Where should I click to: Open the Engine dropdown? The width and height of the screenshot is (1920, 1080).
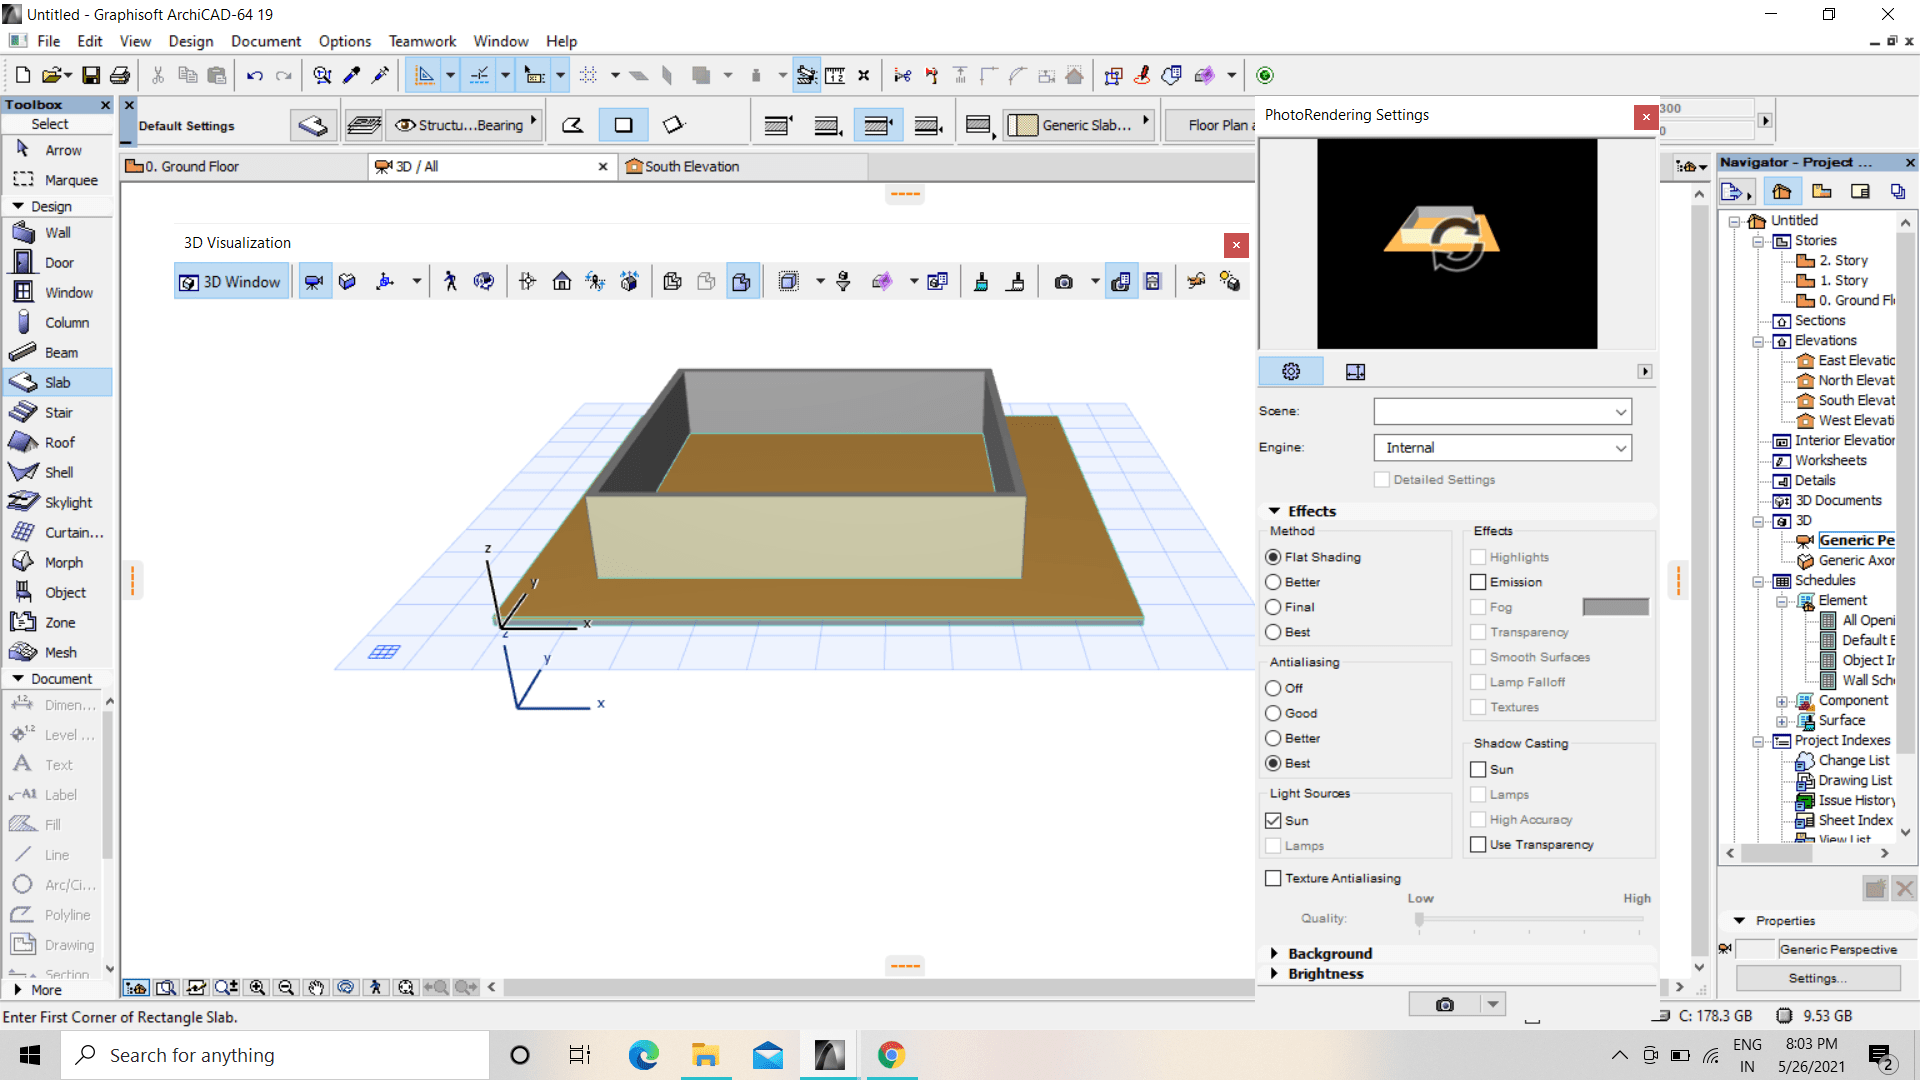coord(1502,448)
